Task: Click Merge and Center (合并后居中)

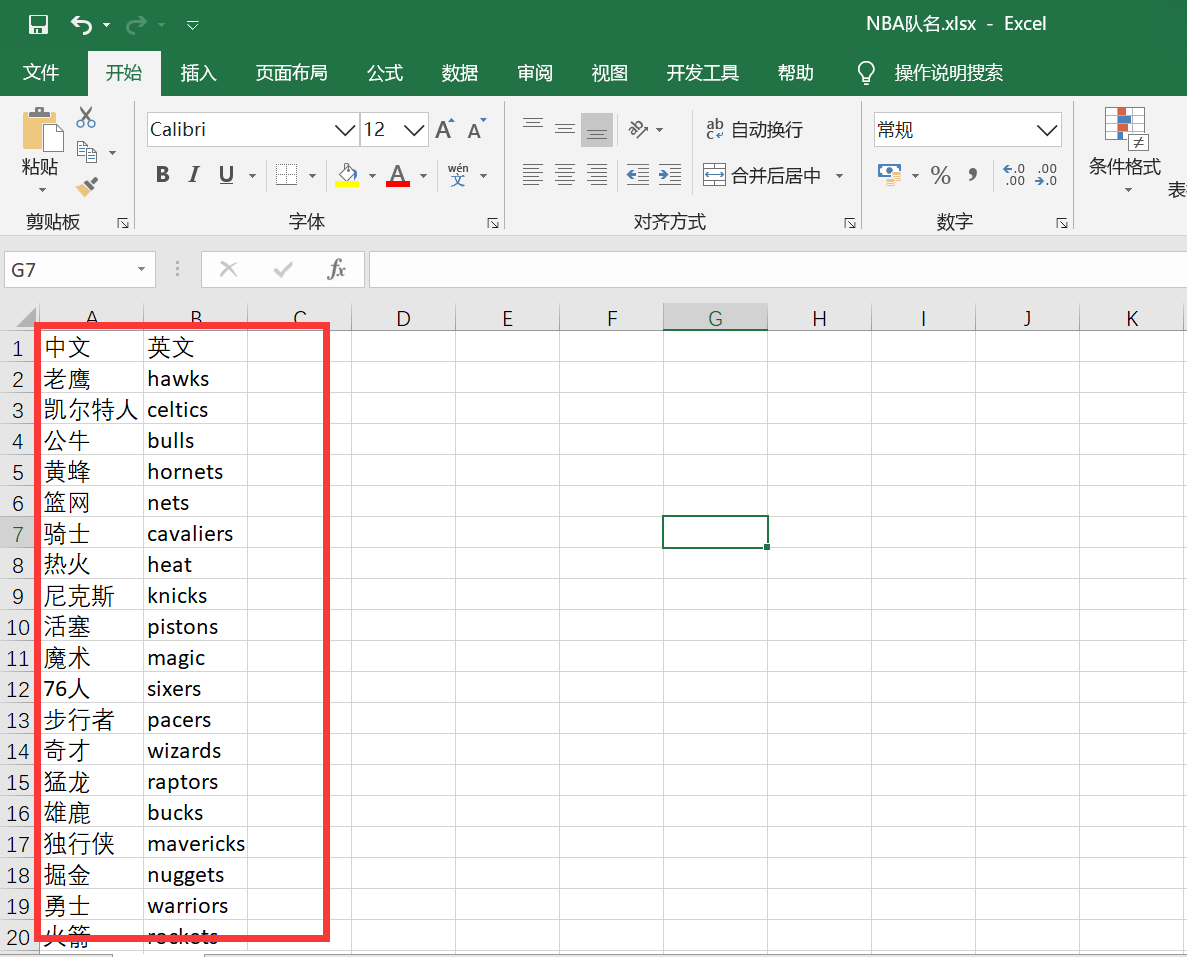Action: tap(762, 176)
